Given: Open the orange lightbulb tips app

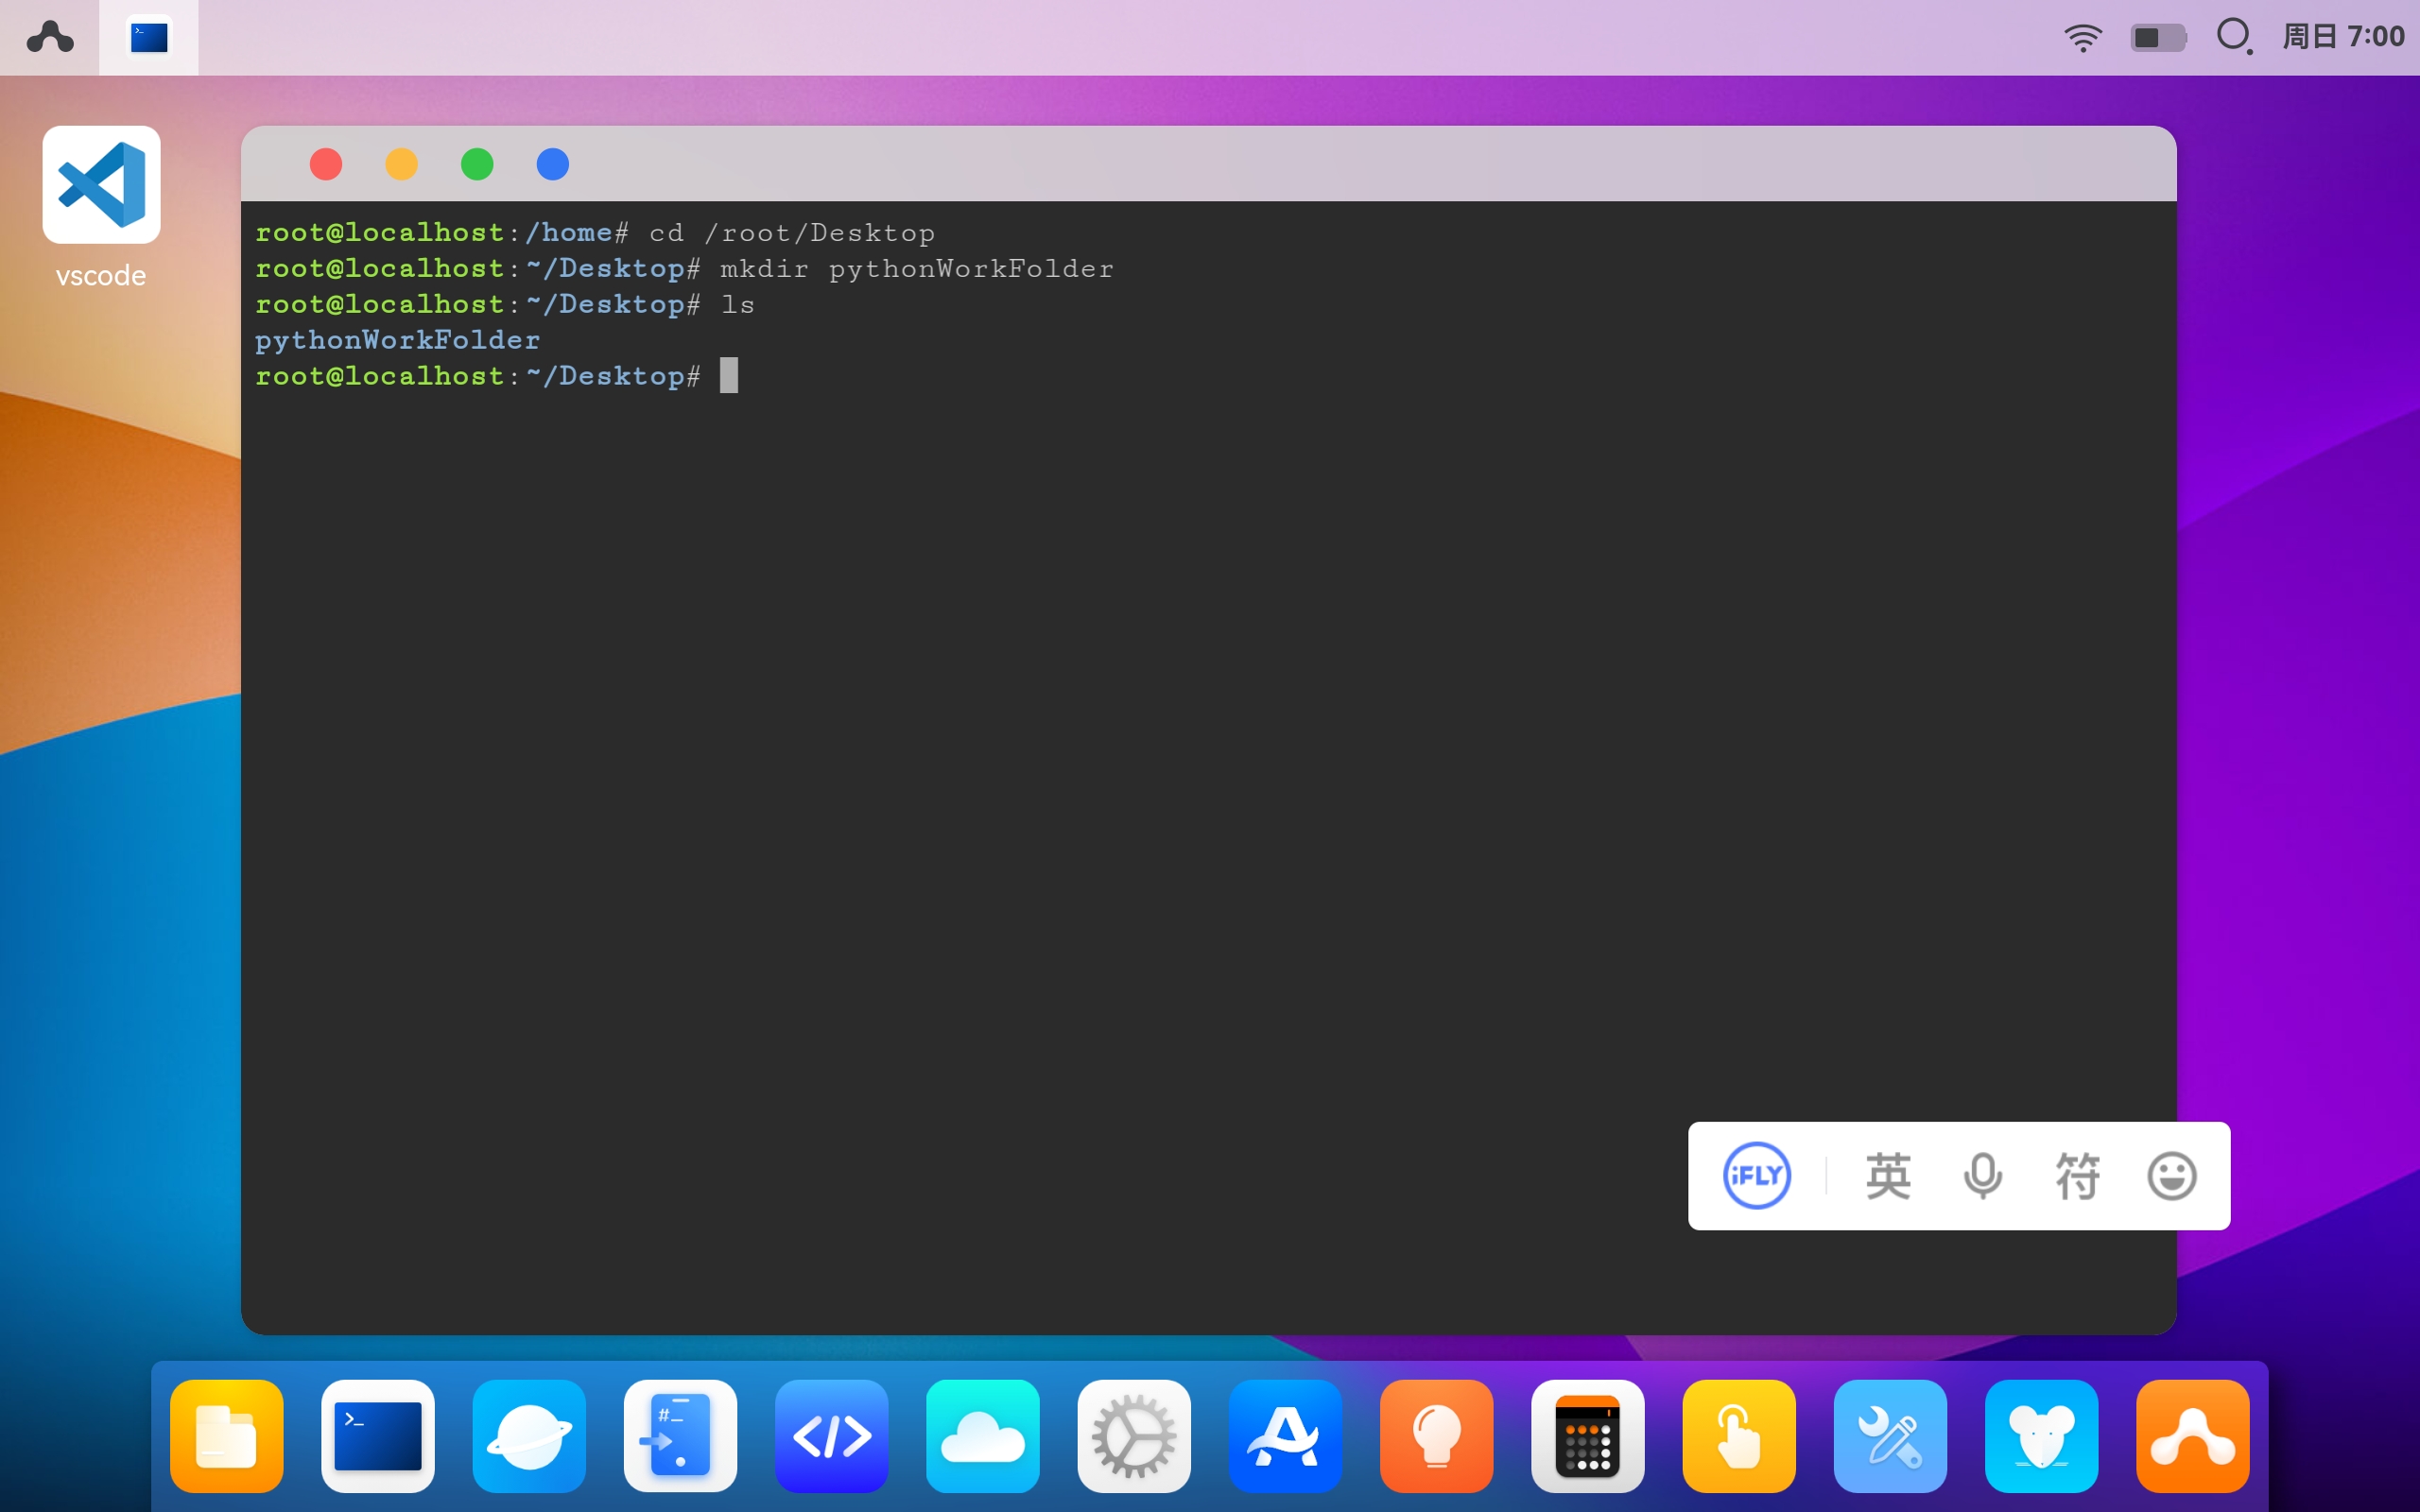Looking at the screenshot, I should coord(1437,1436).
